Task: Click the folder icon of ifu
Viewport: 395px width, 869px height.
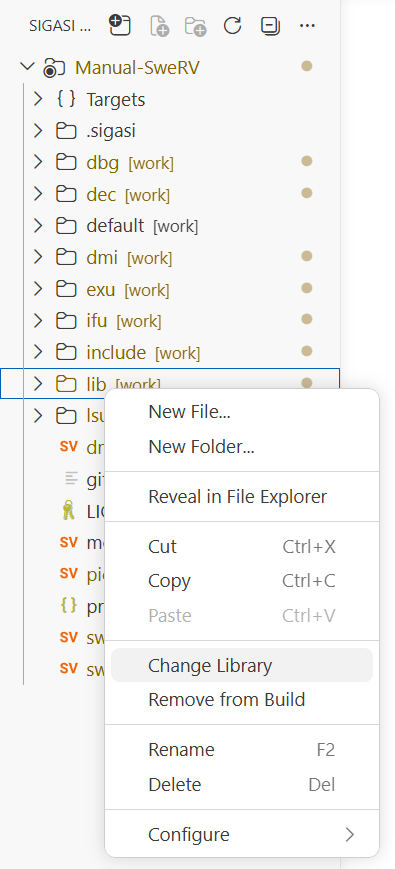Action: 66,321
